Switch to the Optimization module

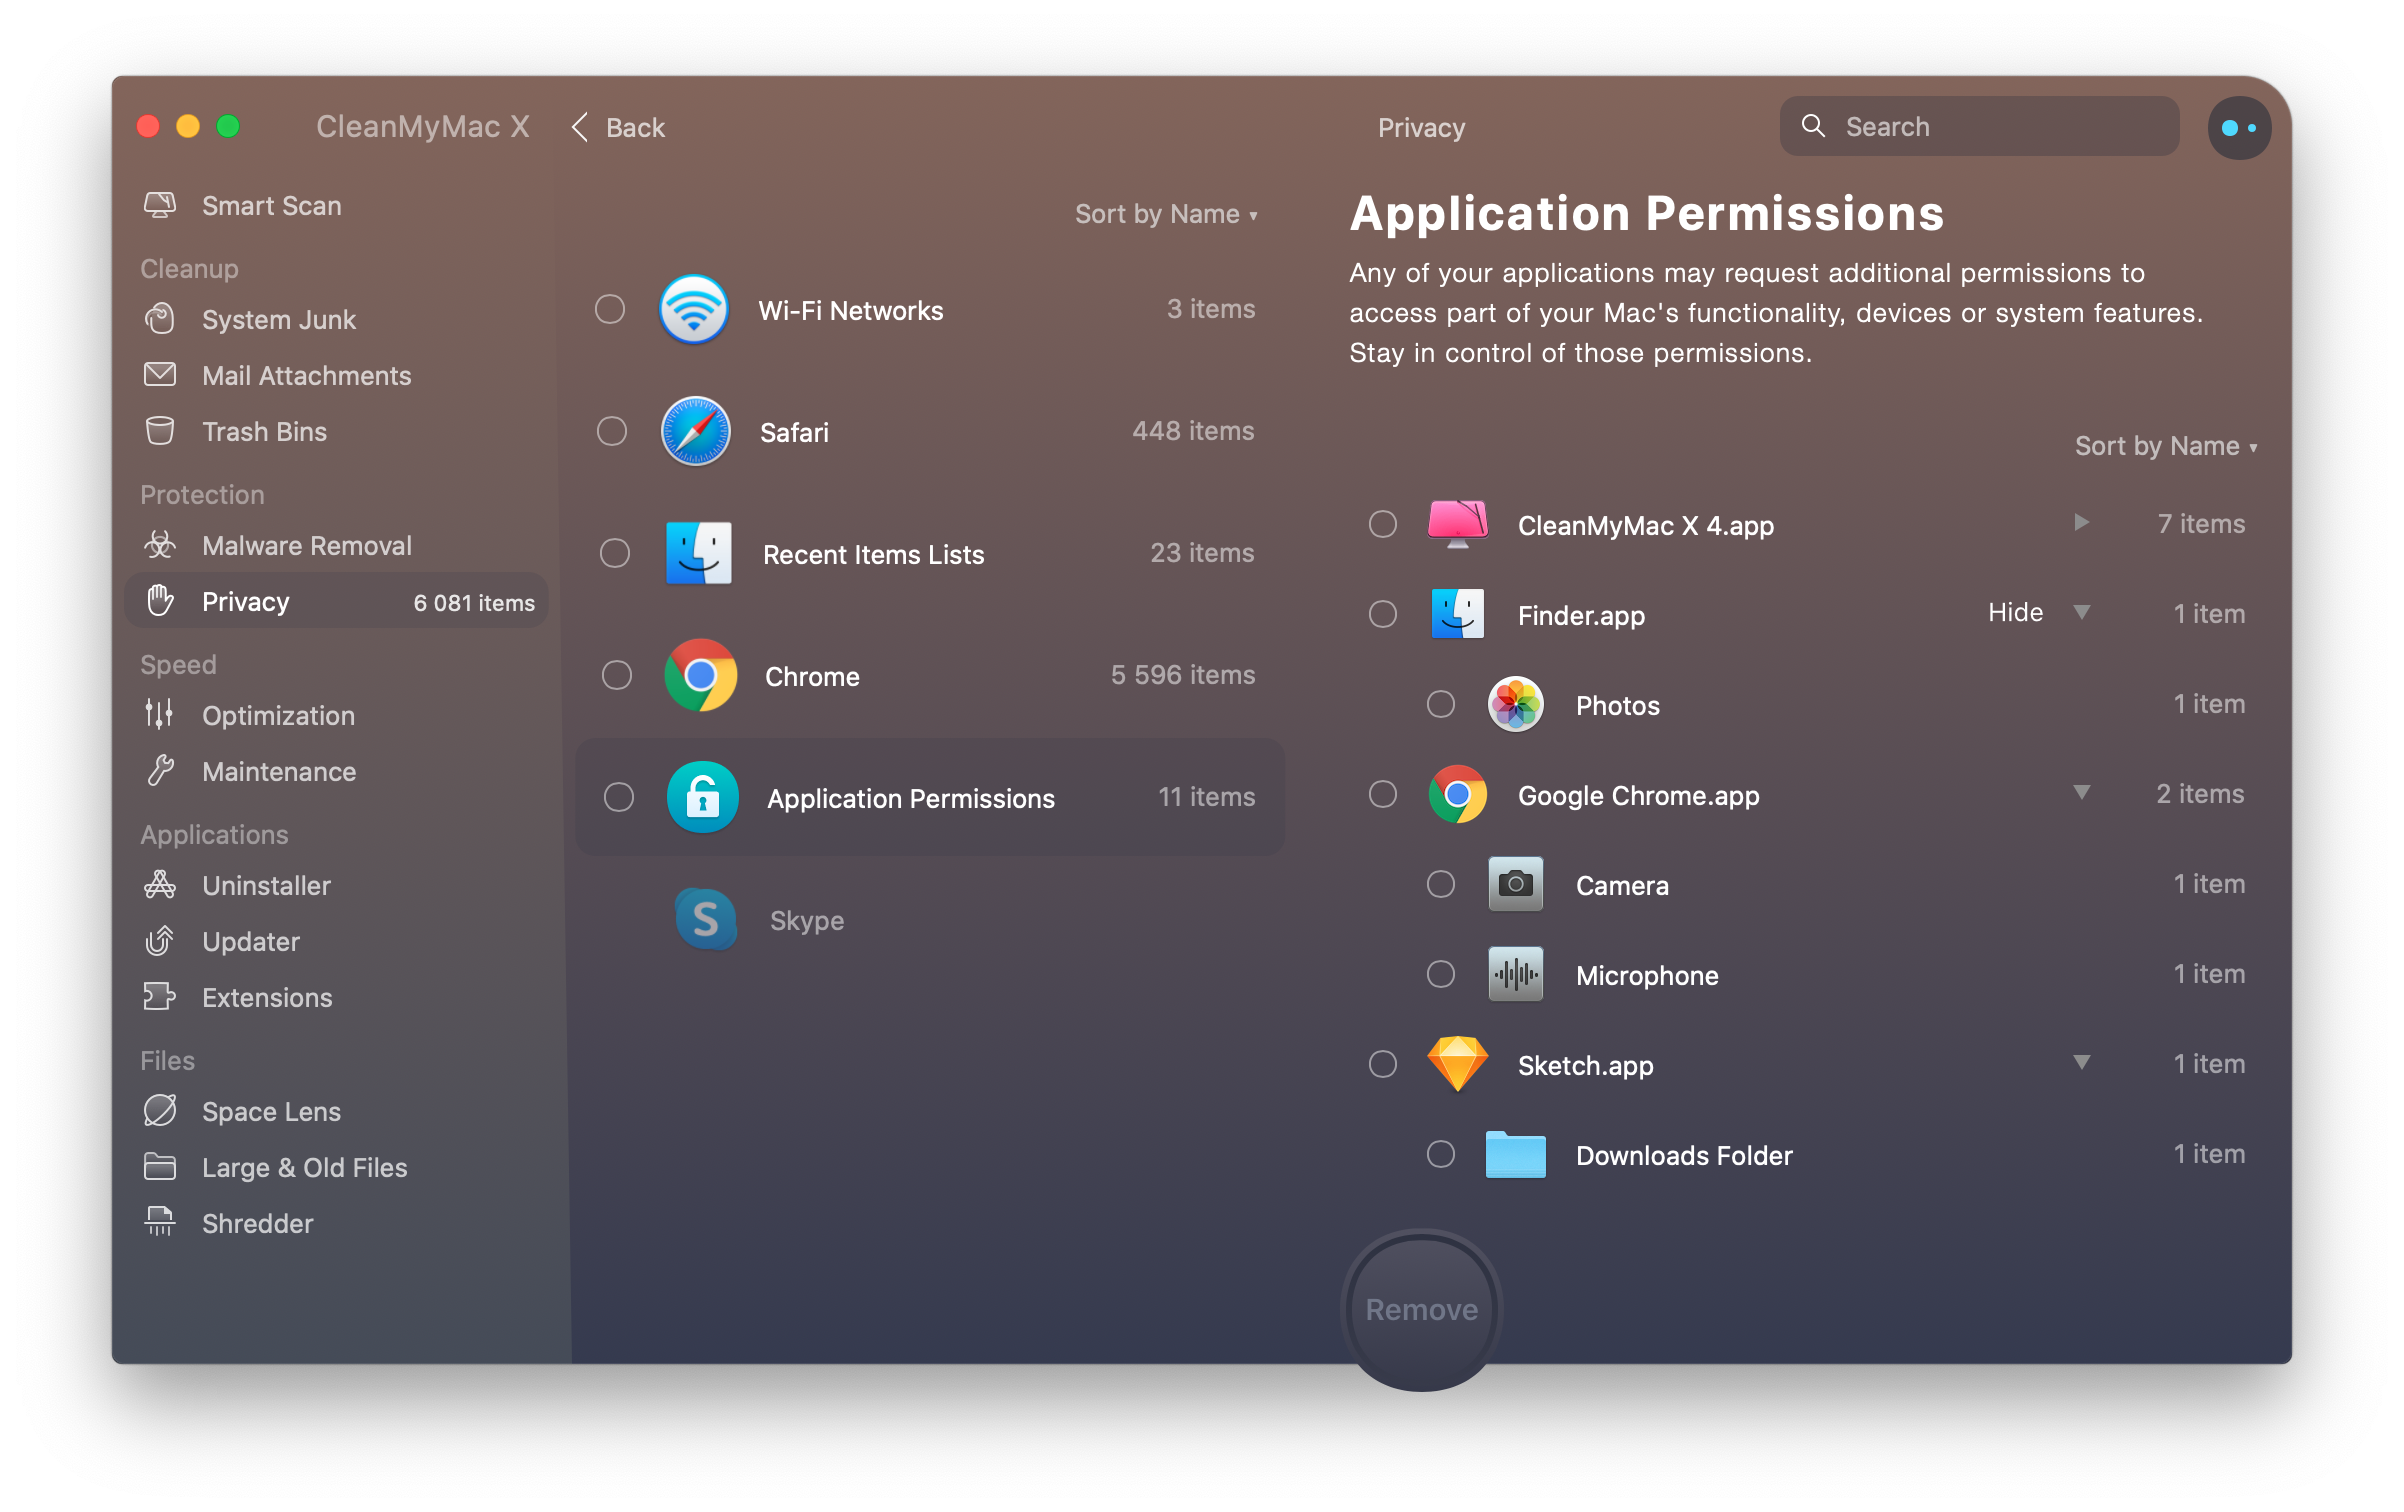(x=336, y=716)
